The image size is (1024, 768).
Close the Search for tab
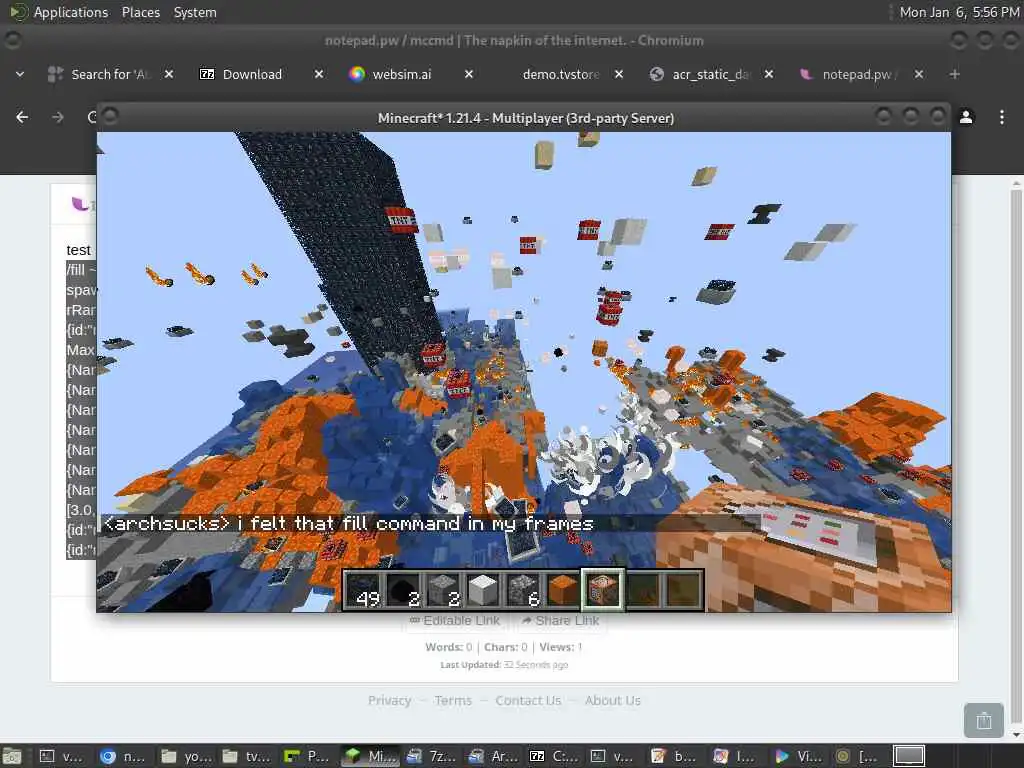(169, 74)
